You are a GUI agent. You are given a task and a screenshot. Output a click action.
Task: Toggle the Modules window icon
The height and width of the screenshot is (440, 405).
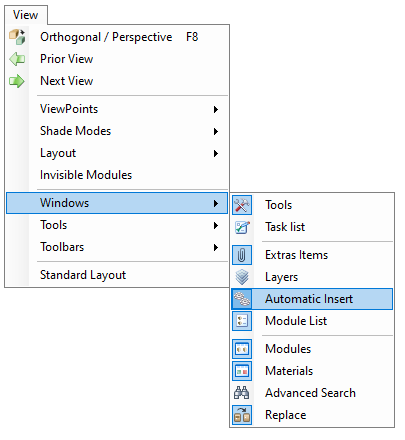[242, 349]
